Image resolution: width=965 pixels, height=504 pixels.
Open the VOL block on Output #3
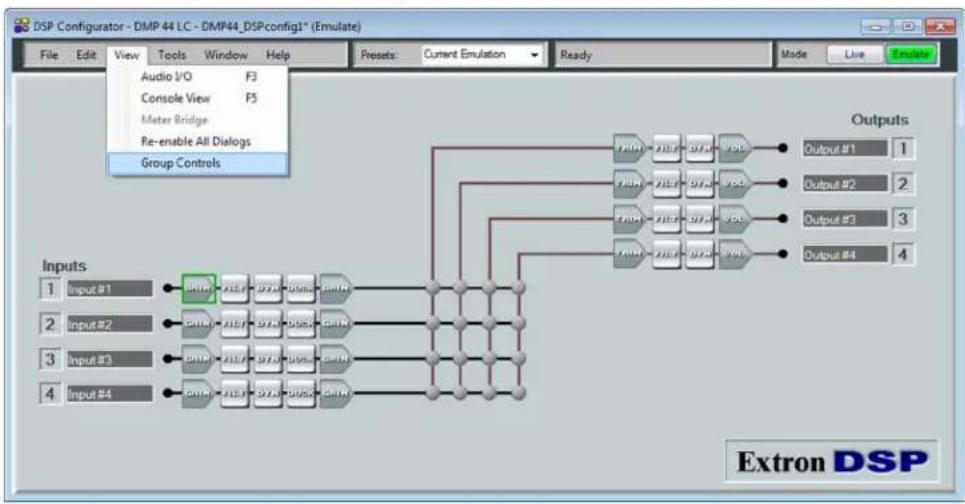[x=735, y=218]
